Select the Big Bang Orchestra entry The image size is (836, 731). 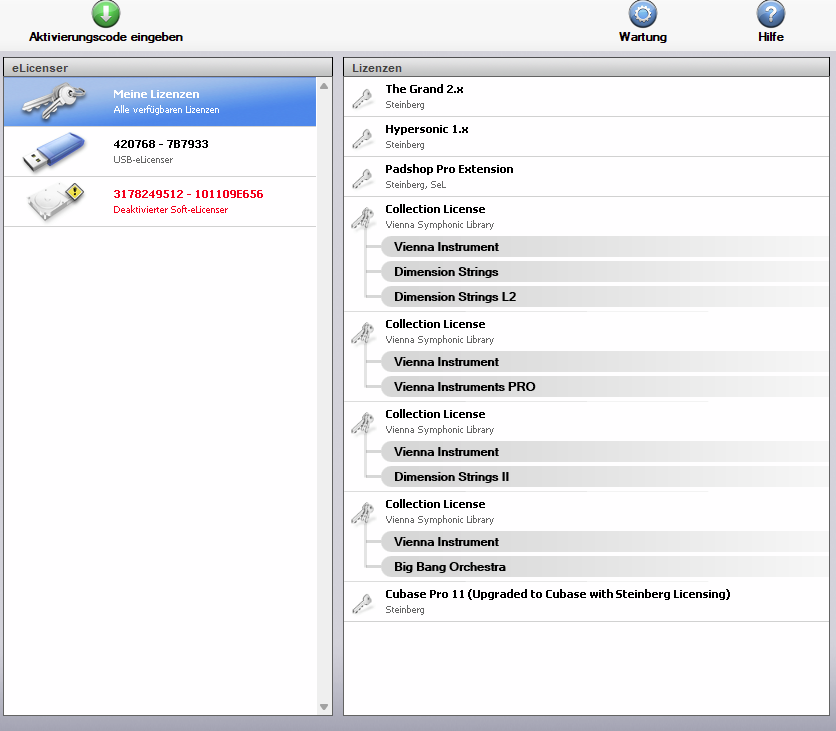605,567
